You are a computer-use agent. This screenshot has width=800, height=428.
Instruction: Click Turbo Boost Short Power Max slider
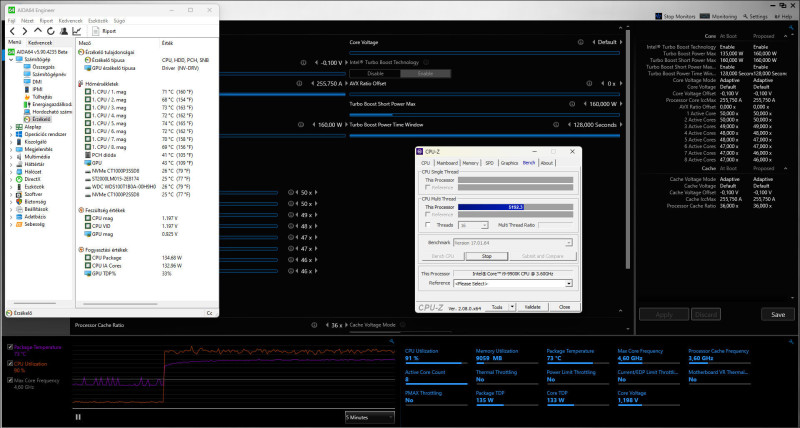pos(485,115)
